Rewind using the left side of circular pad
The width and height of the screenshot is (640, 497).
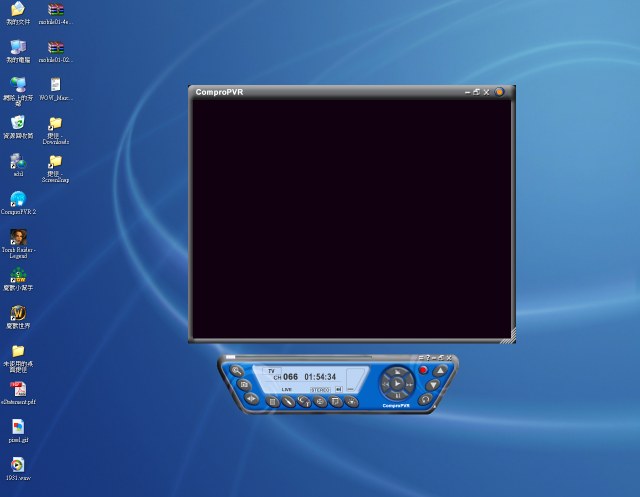tap(384, 384)
